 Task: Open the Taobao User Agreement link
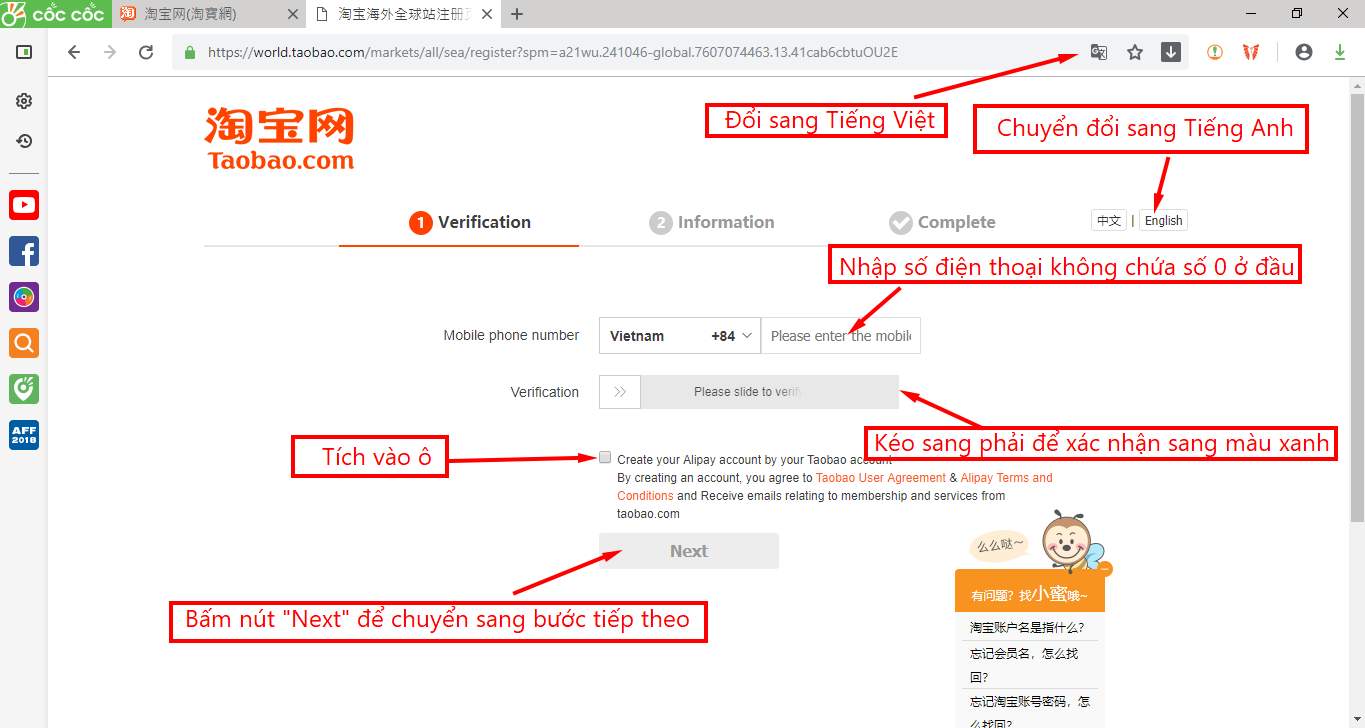tap(881, 478)
